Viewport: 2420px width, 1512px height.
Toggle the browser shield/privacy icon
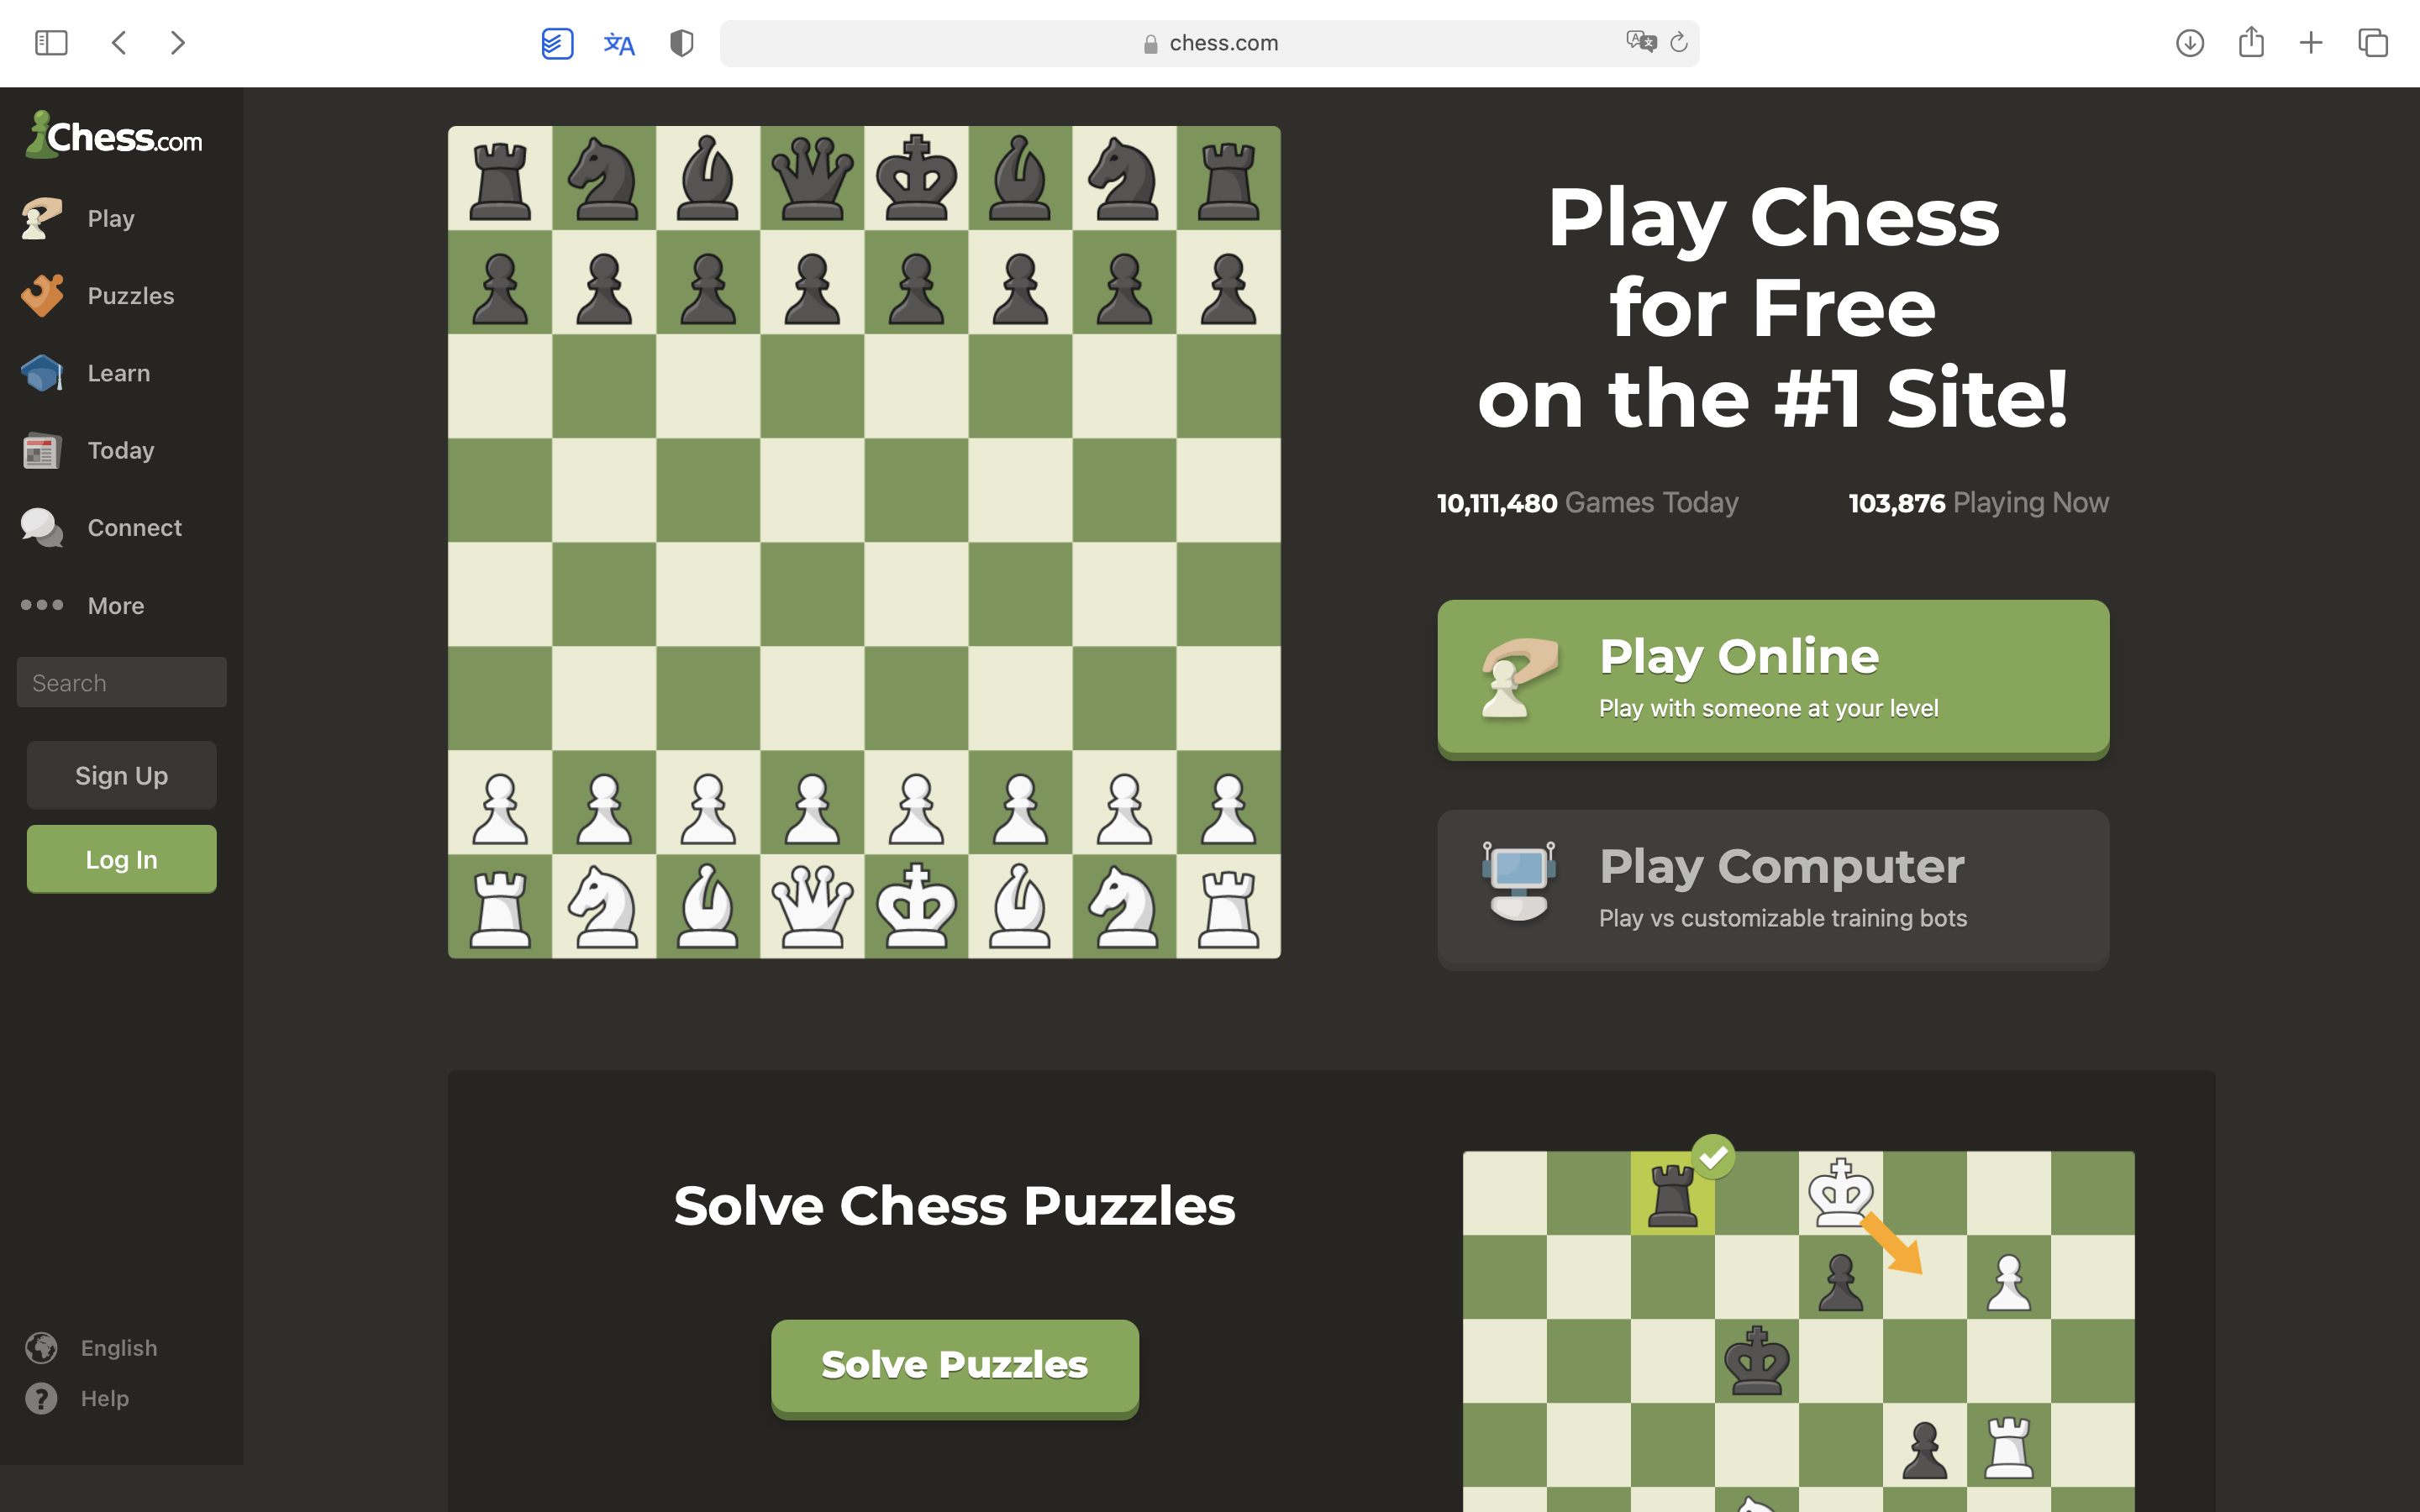(x=680, y=44)
